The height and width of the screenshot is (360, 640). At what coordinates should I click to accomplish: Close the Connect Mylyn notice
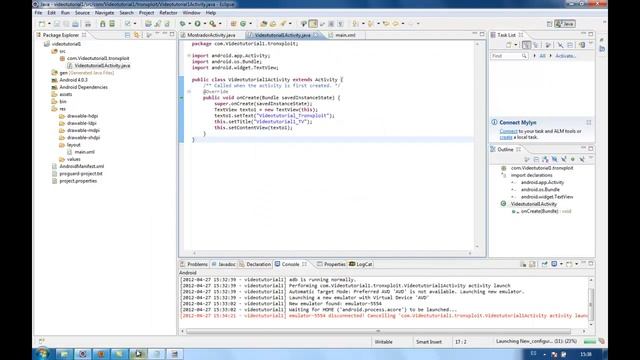(589, 122)
